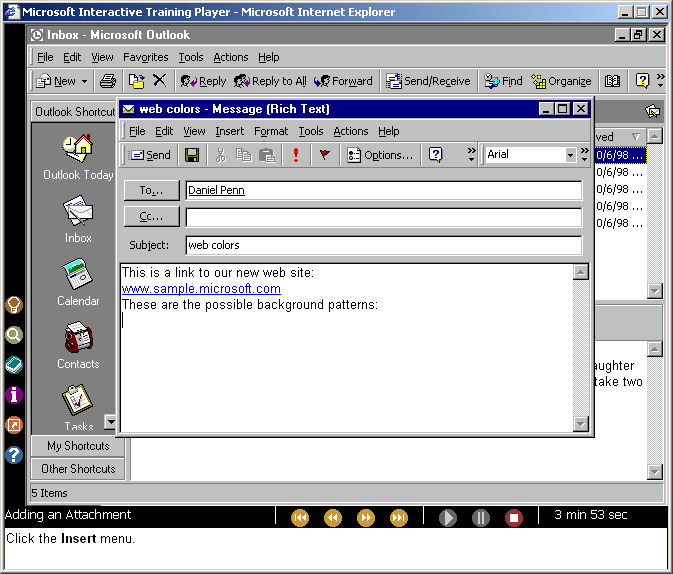Expand Outlook toolbar more buttons chevron
This screenshot has height=574, width=673.
point(661,81)
